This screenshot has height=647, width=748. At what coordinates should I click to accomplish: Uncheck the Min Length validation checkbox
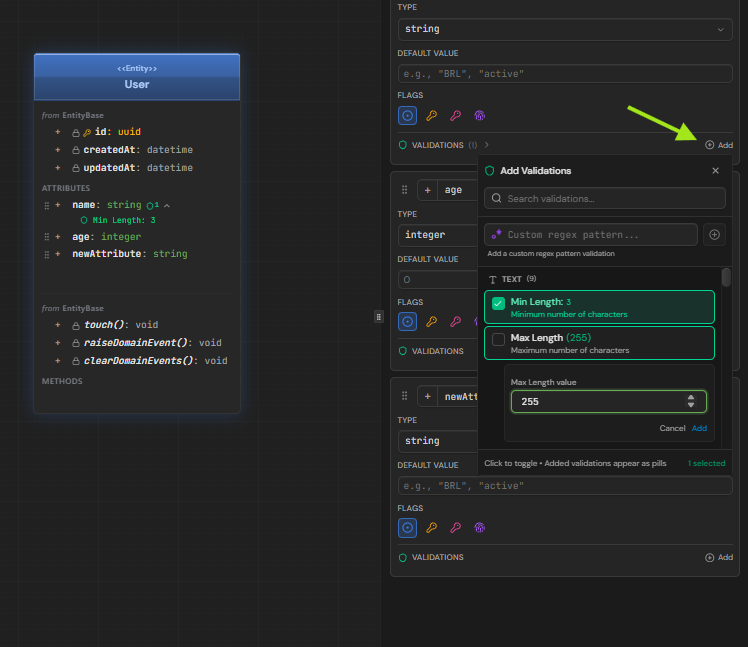[x=498, y=303]
